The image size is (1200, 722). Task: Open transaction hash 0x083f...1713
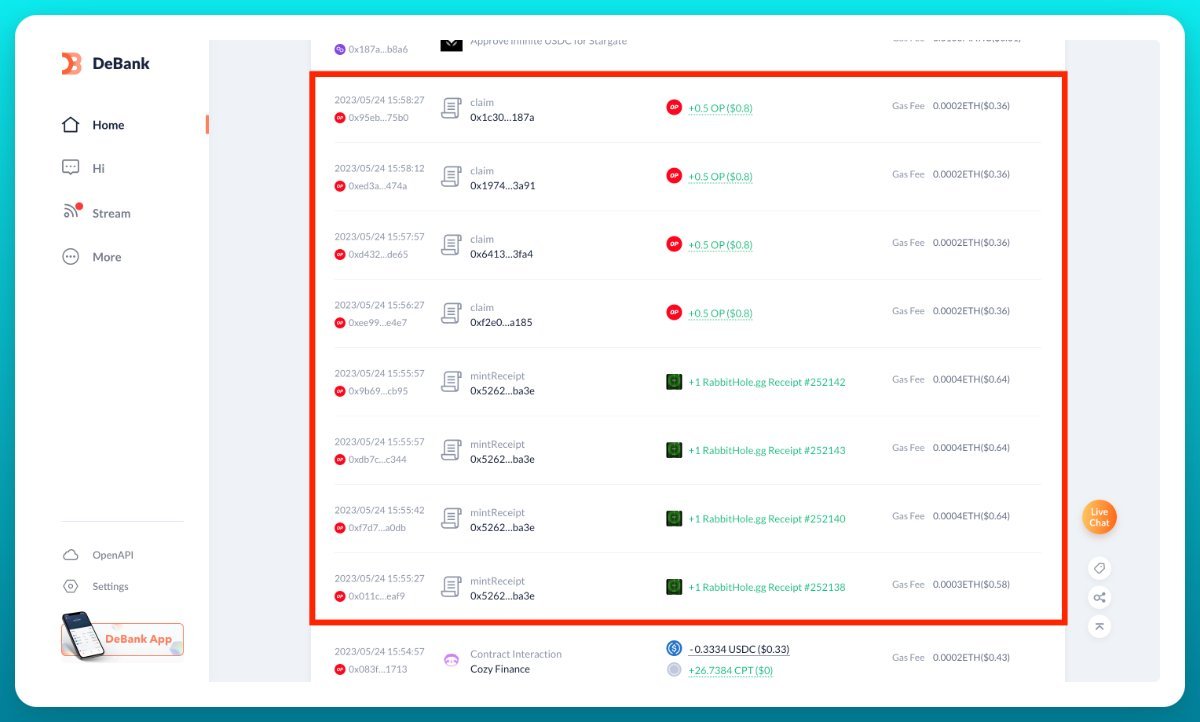pyautogui.click(x=378, y=669)
